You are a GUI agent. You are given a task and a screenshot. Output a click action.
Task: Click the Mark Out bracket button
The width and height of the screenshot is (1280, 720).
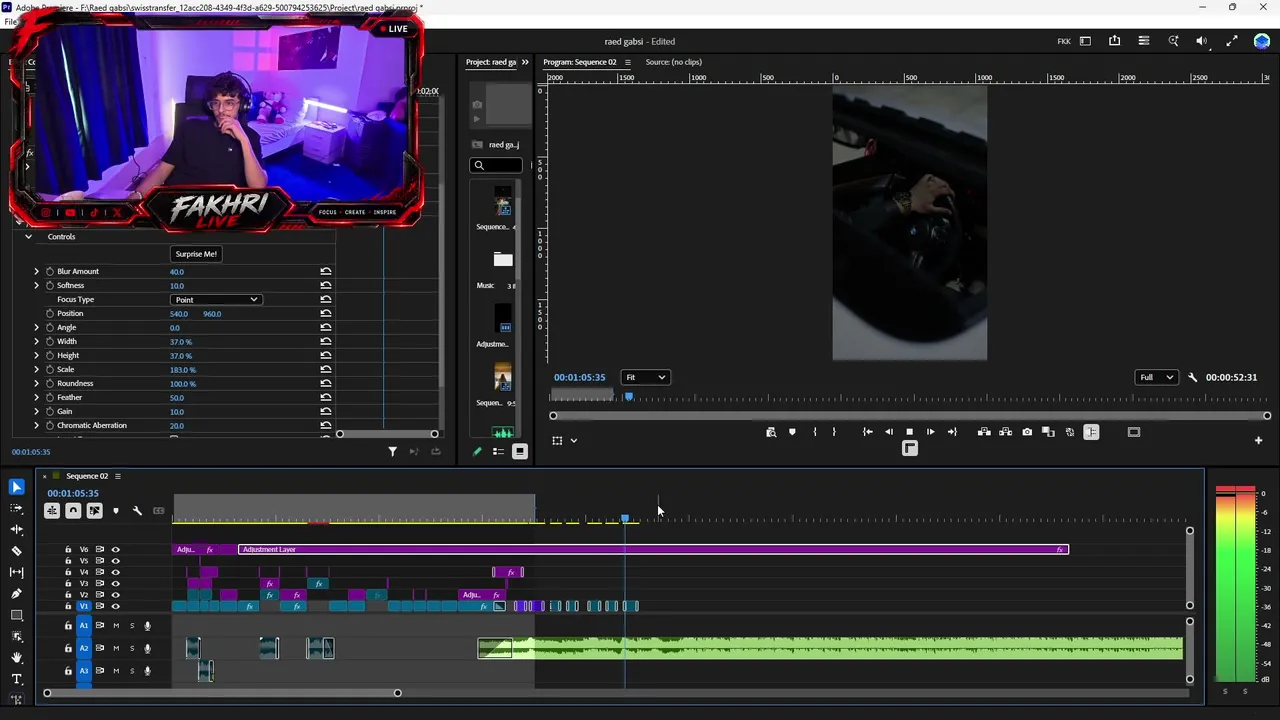(x=834, y=432)
